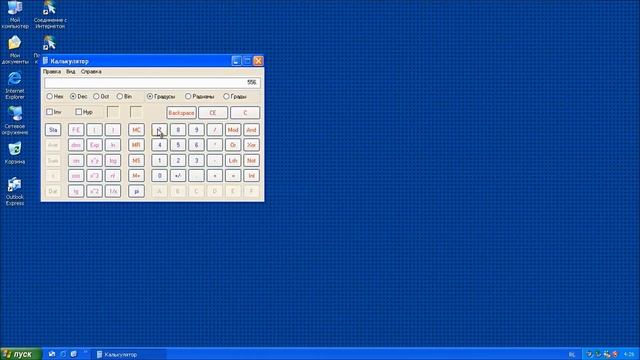Click the third quick launch icon in taskbar

tap(74, 354)
